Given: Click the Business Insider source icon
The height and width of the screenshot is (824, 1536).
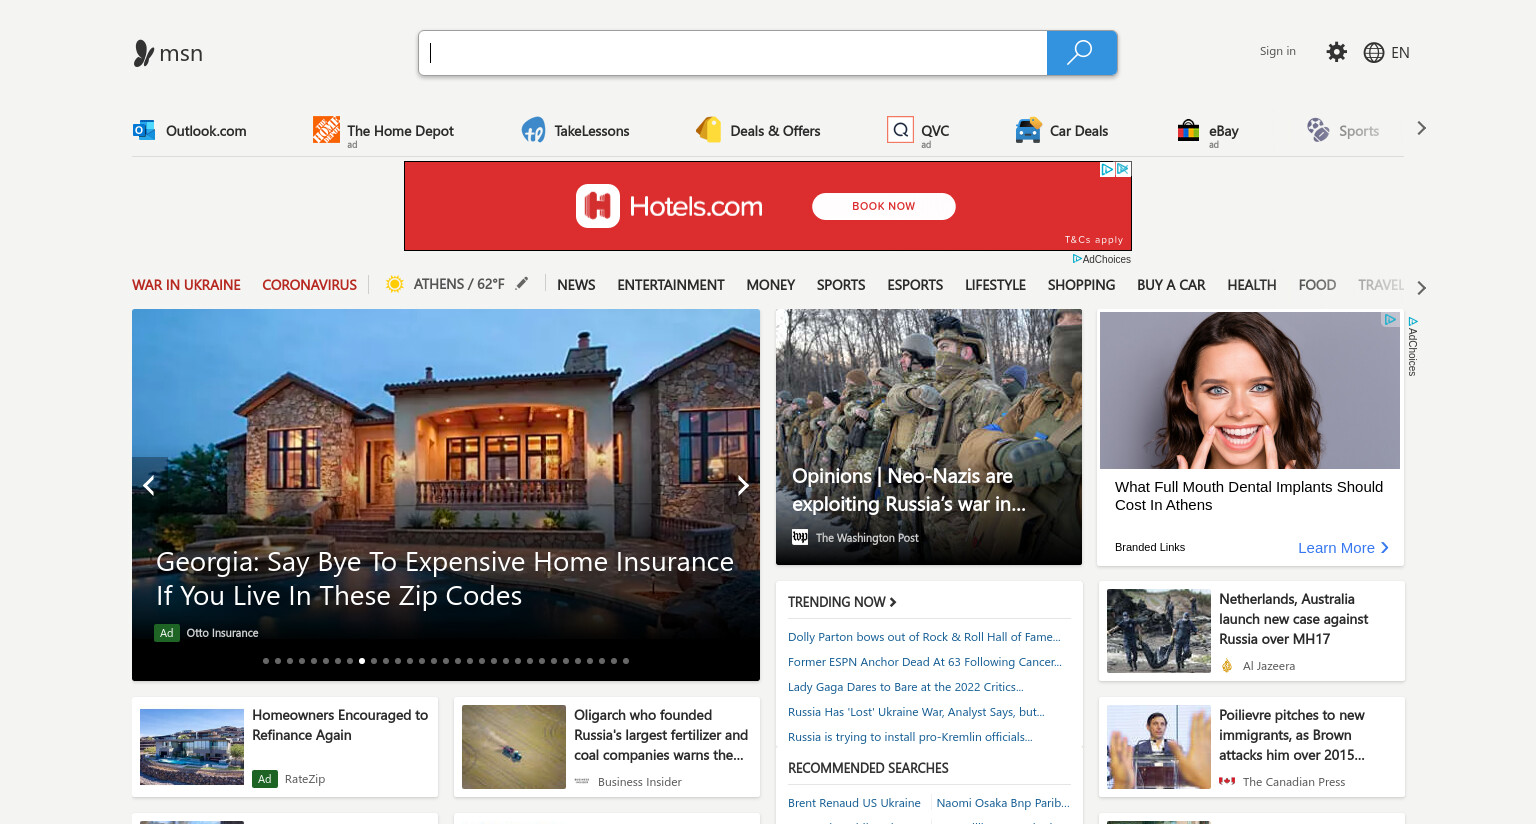Looking at the screenshot, I should point(582,781).
